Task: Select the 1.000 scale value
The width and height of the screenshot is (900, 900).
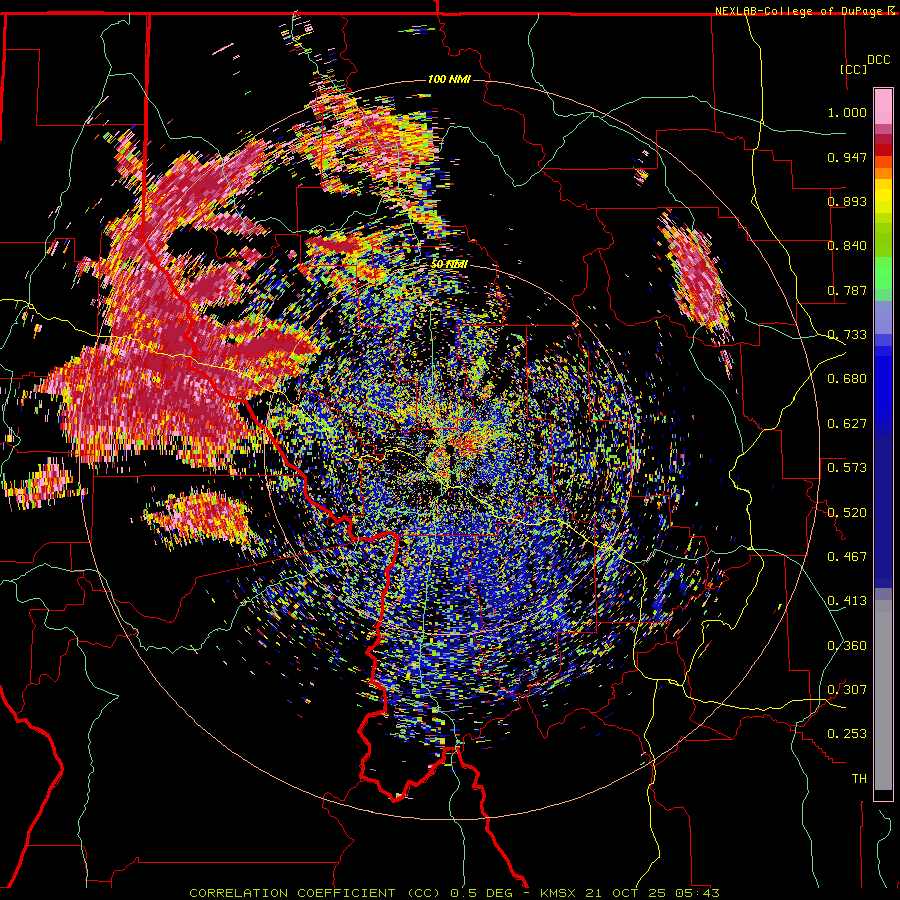Action: tap(847, 112)
